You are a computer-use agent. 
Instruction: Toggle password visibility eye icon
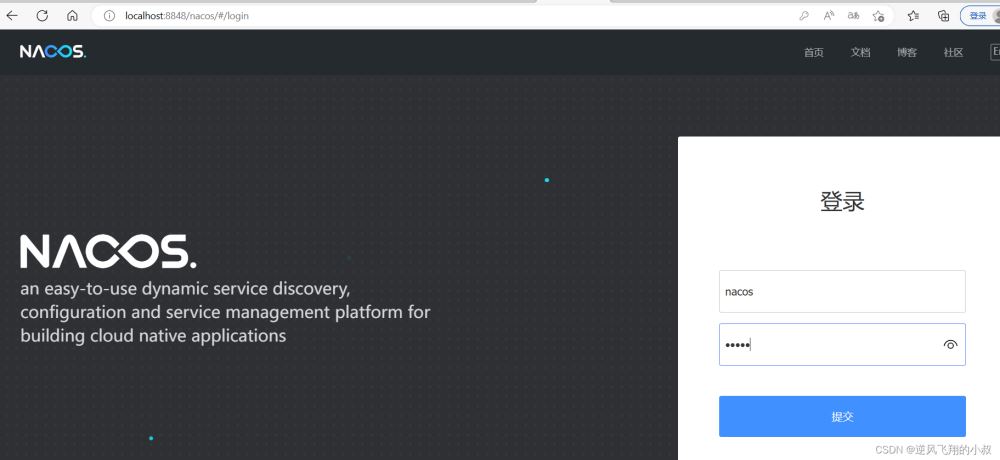pyautogui.click(x=950, y=345)
